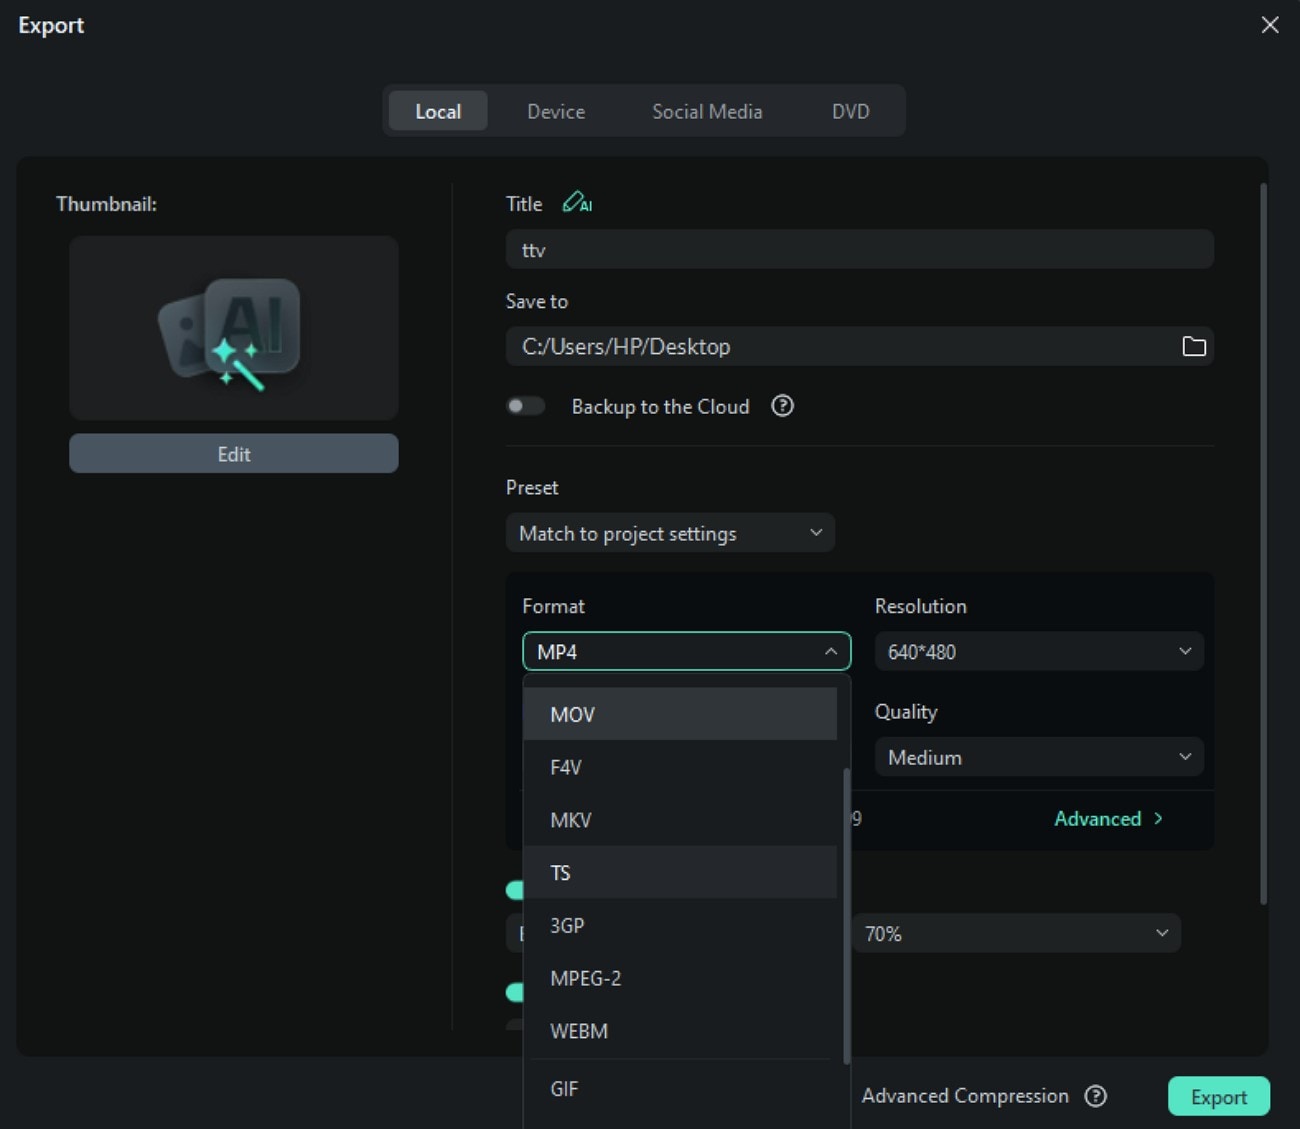The height and width of the screenshot is (1129, 1300).
Task: Click the AI thumbnail preview image
Action: tap(234, 328)
